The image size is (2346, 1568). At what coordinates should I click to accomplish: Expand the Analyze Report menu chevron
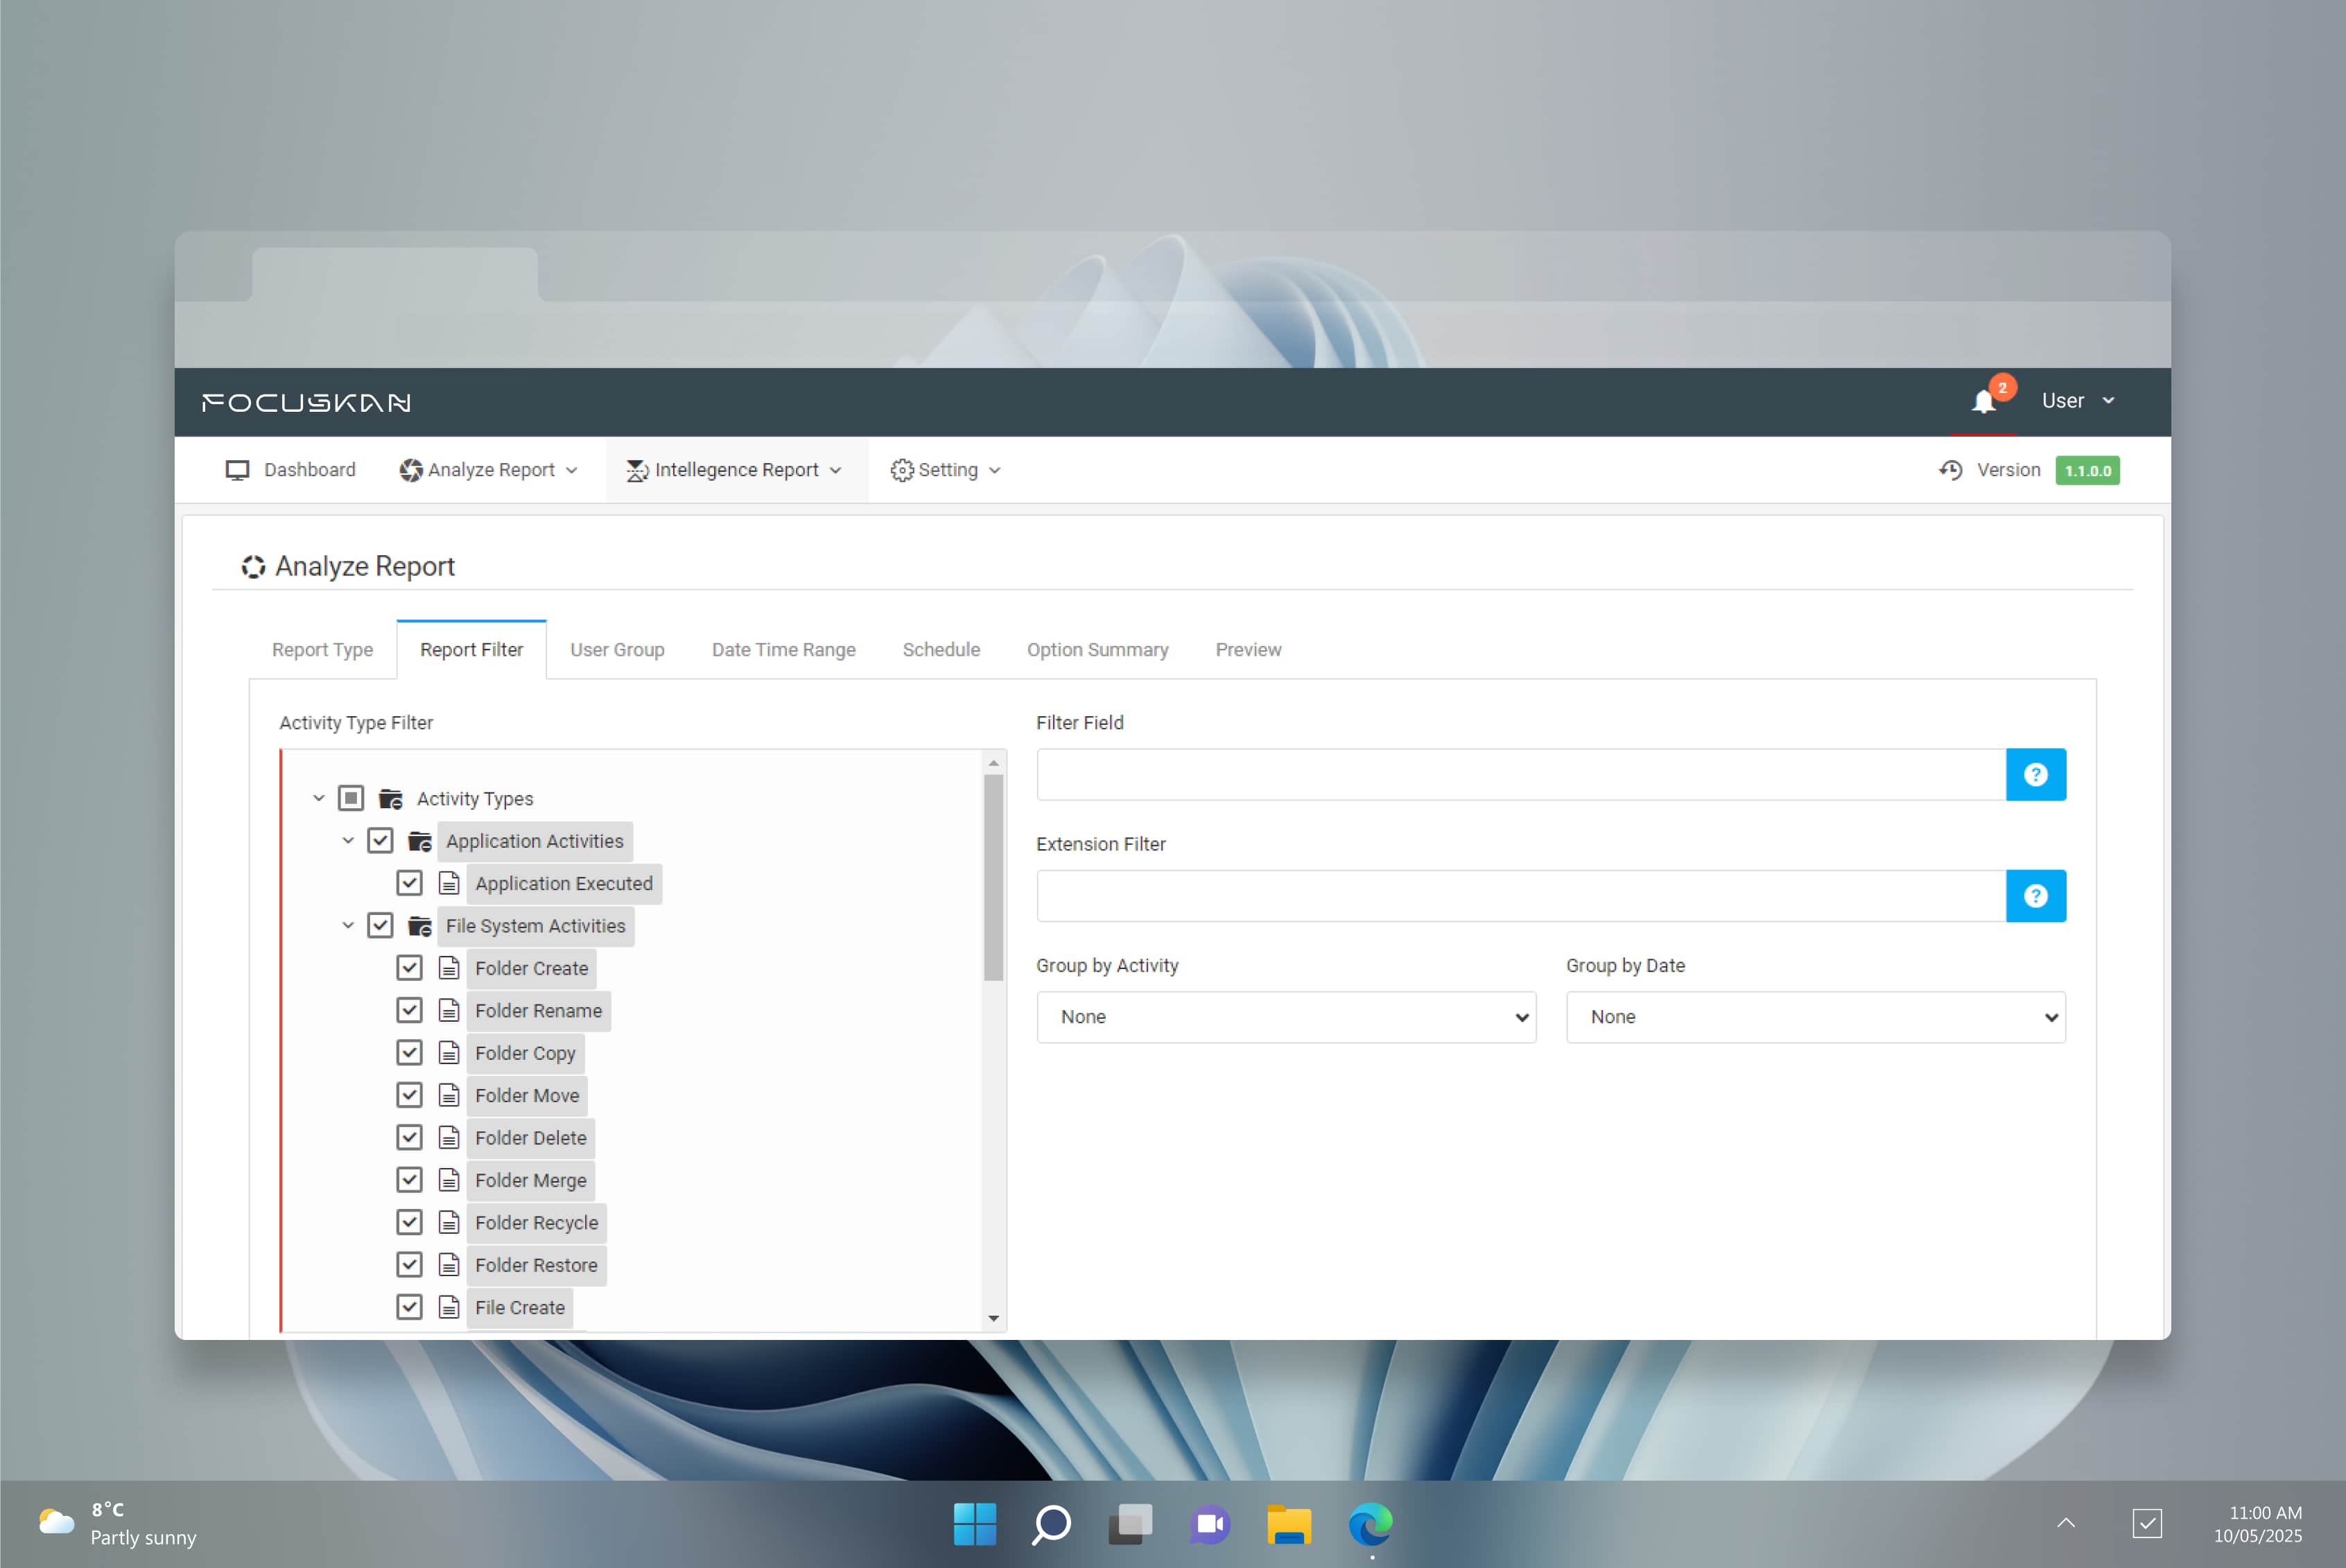pyautogui.click(x=572, y=471)
